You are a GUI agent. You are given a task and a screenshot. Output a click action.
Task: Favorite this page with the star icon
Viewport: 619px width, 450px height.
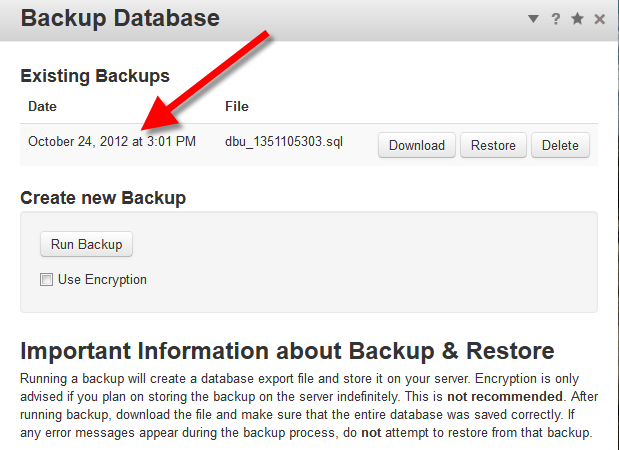[x=578, y=19]
